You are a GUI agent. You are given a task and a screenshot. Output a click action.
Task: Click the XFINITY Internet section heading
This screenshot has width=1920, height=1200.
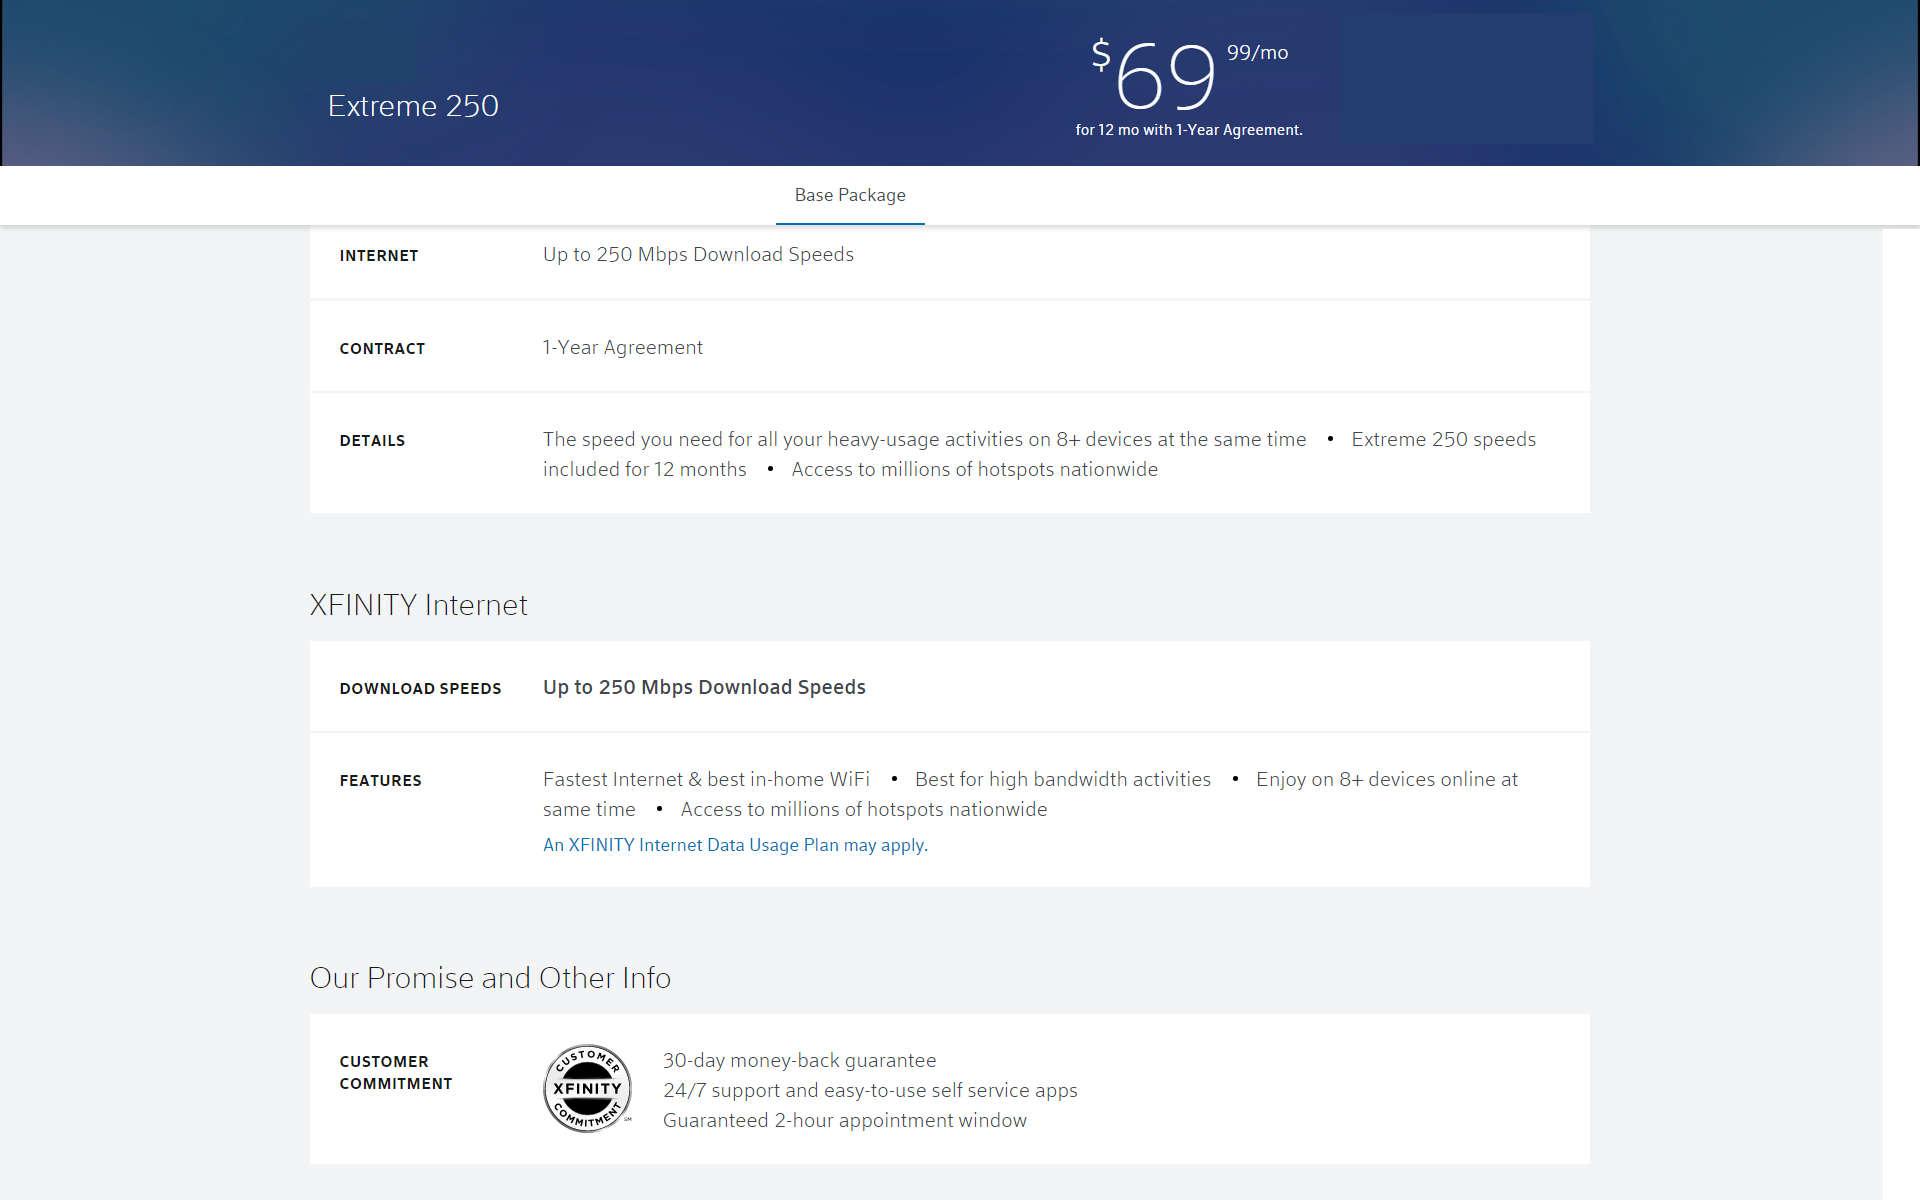tap(418, 605)
